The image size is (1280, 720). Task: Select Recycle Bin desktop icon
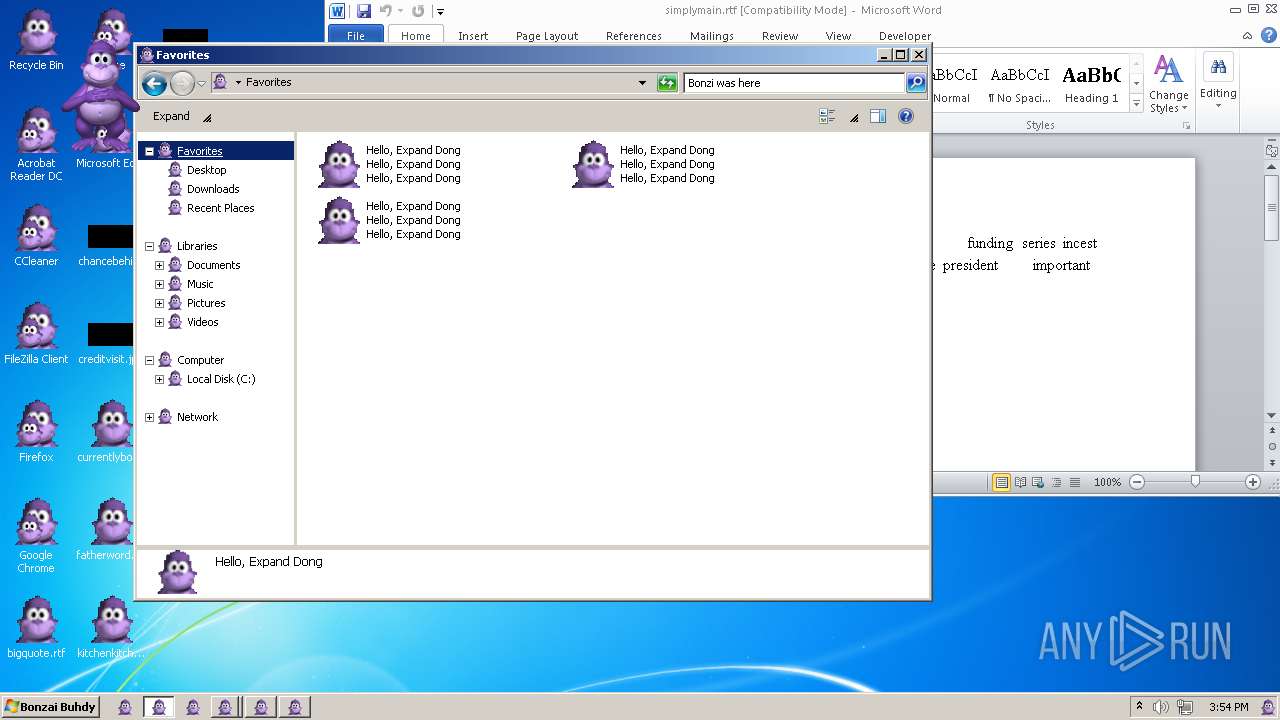click(36, 41)
